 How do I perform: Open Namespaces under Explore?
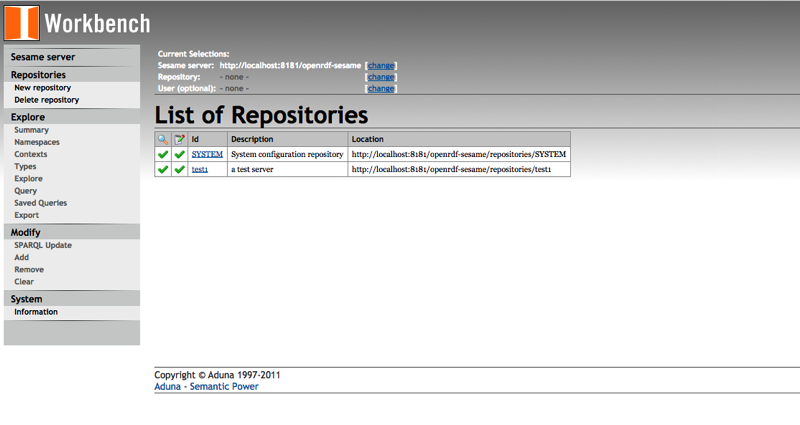37,142
